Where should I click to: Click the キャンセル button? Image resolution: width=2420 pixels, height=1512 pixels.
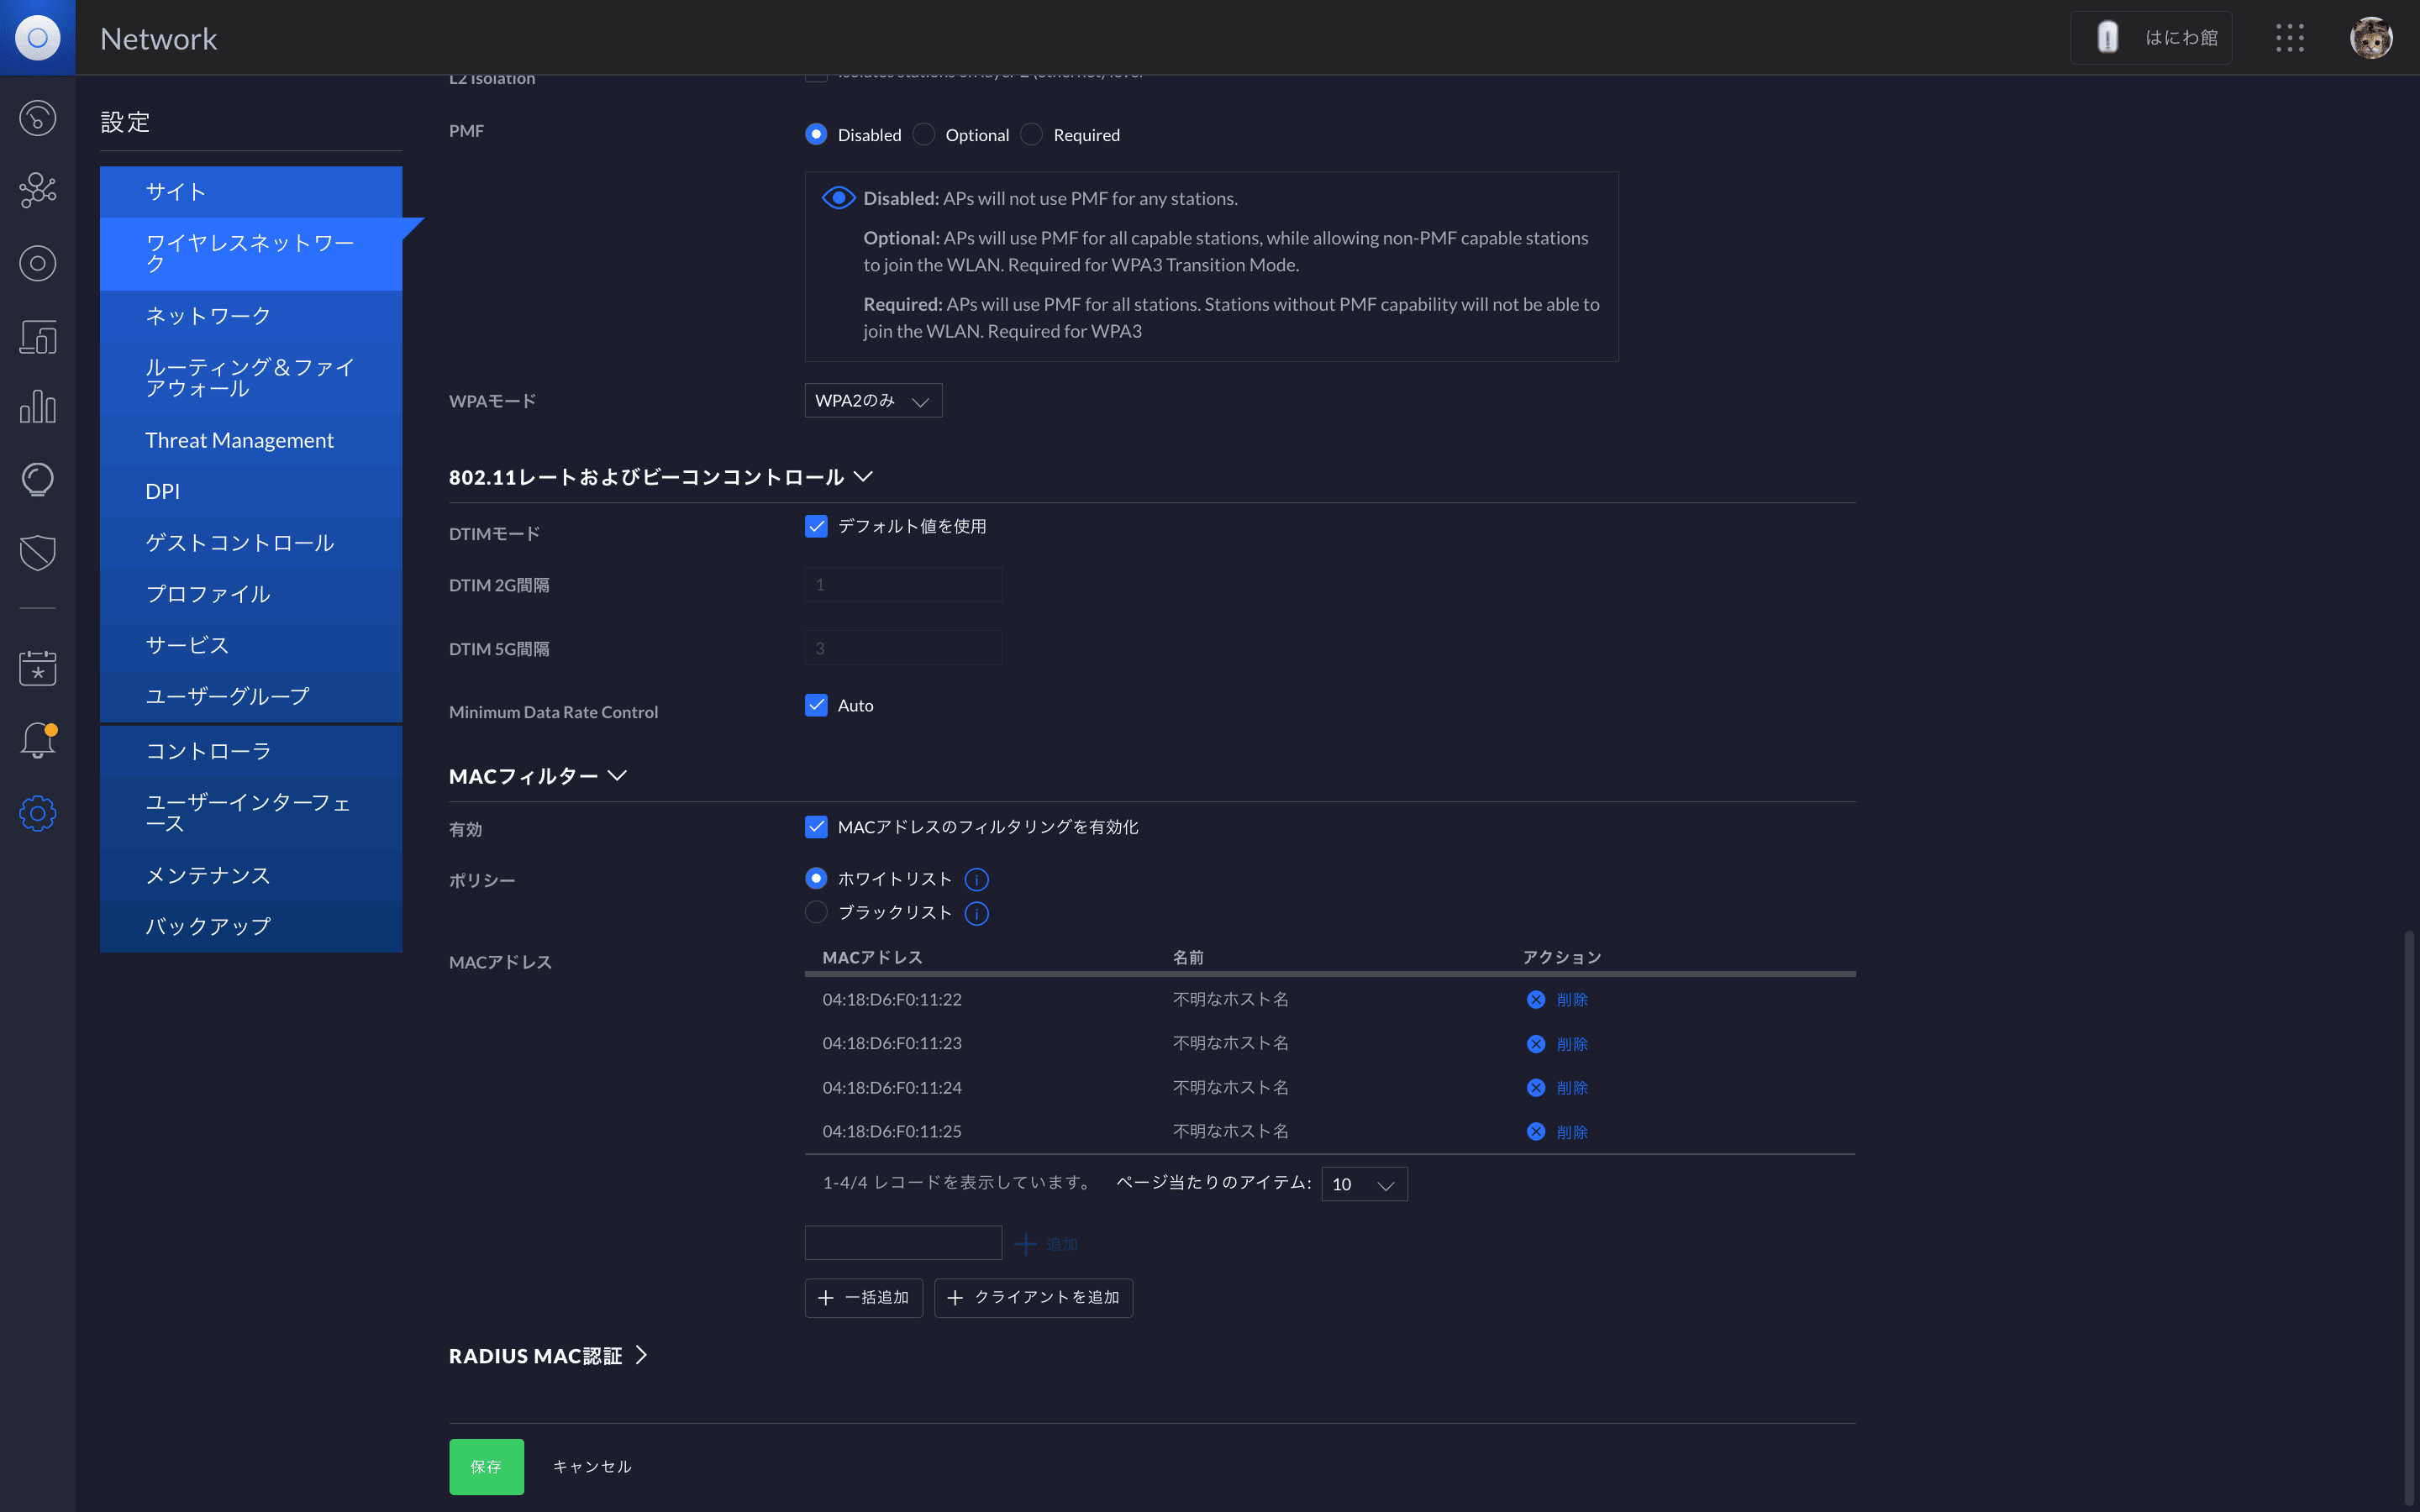pos(592,1466)
